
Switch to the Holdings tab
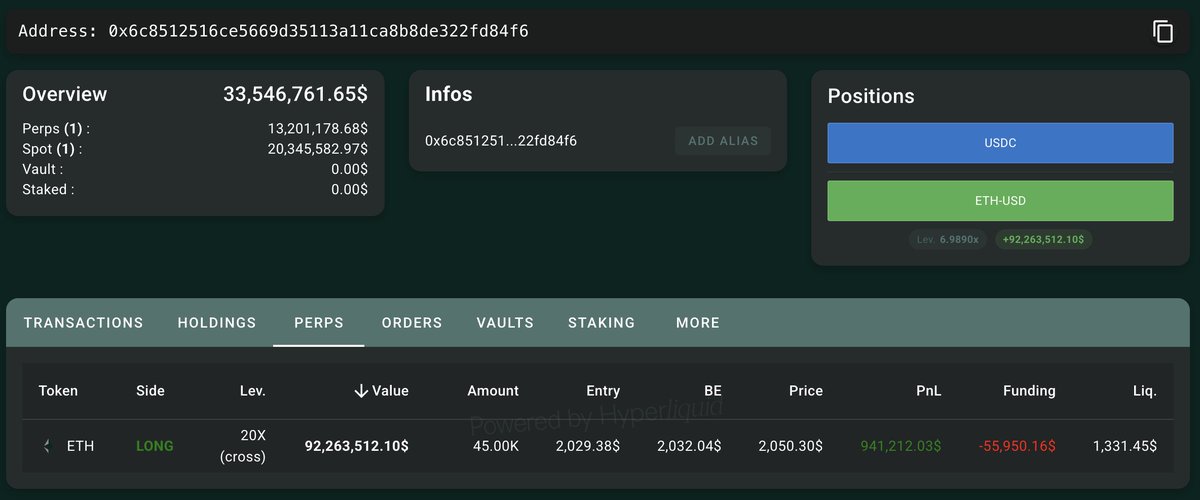point(217,323)
